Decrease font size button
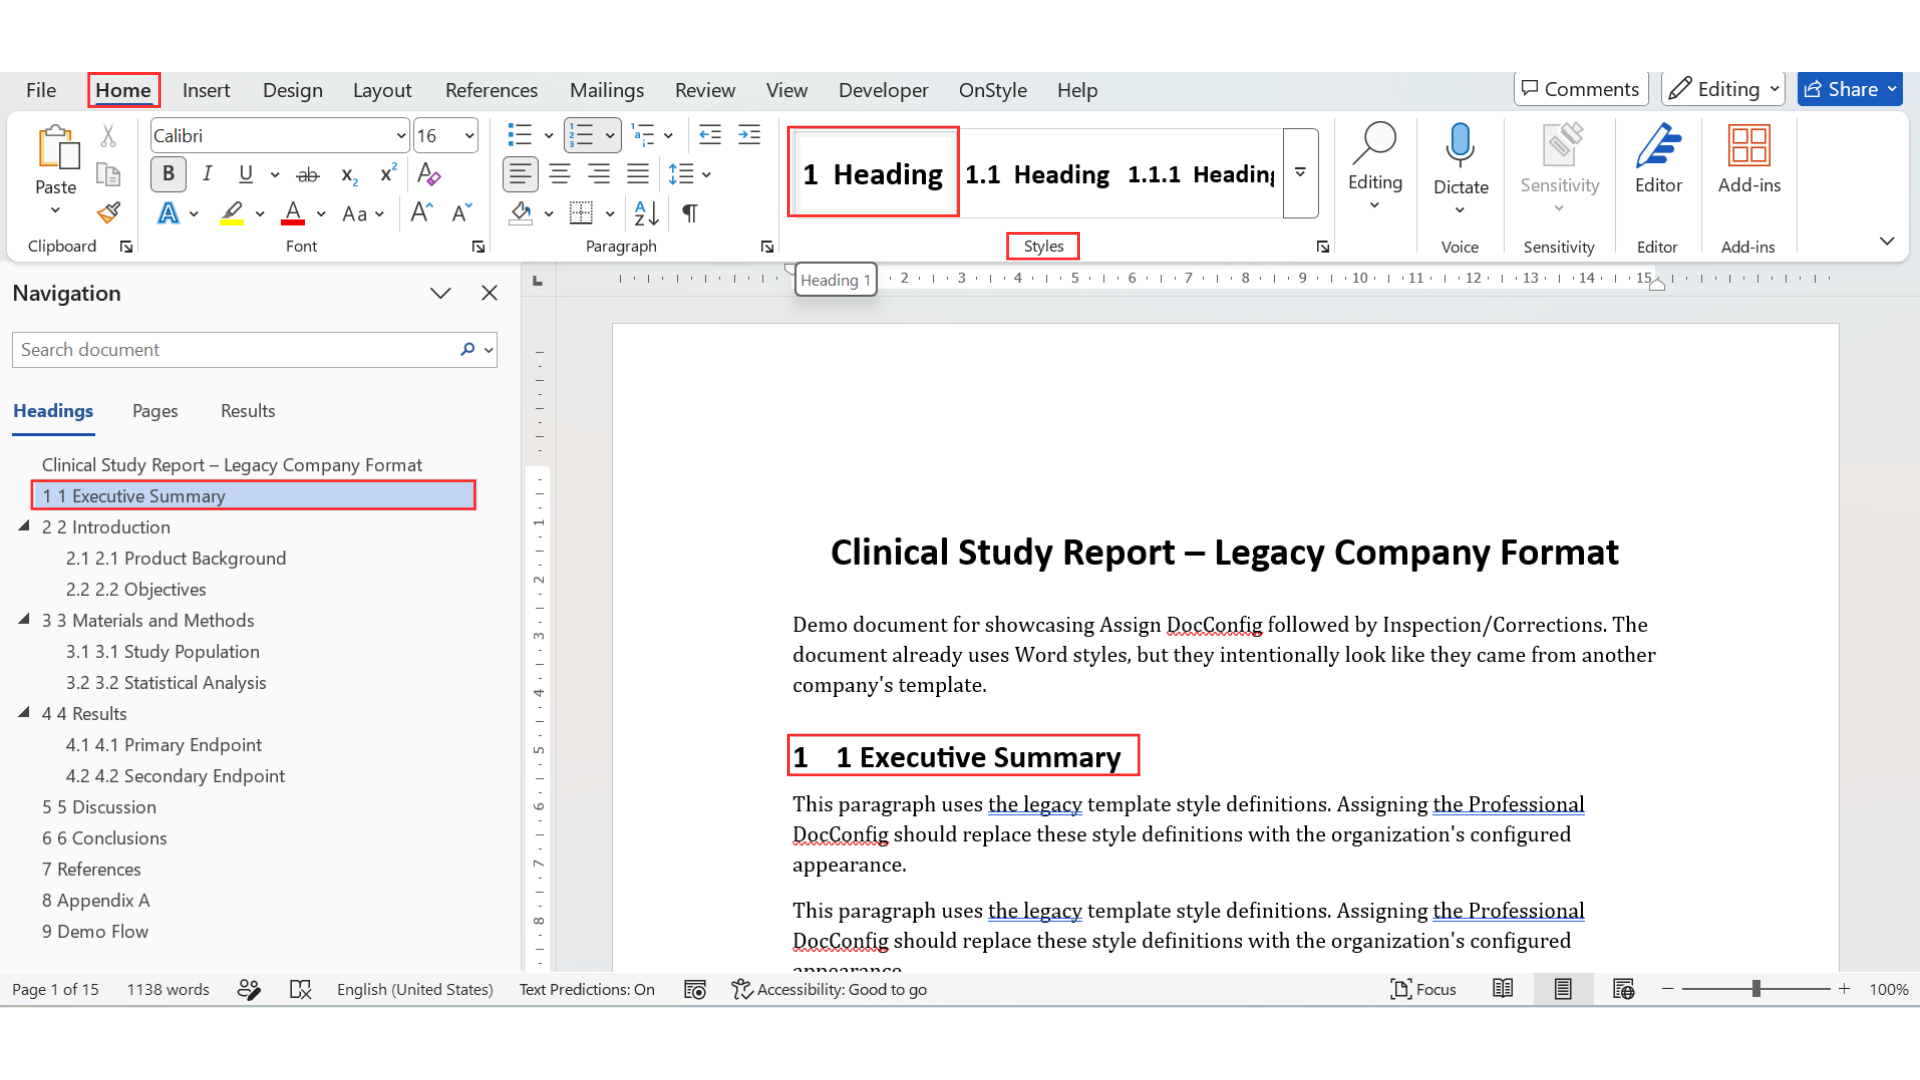The width and height of the screenshot is (1920, 1080). (461, 213)
